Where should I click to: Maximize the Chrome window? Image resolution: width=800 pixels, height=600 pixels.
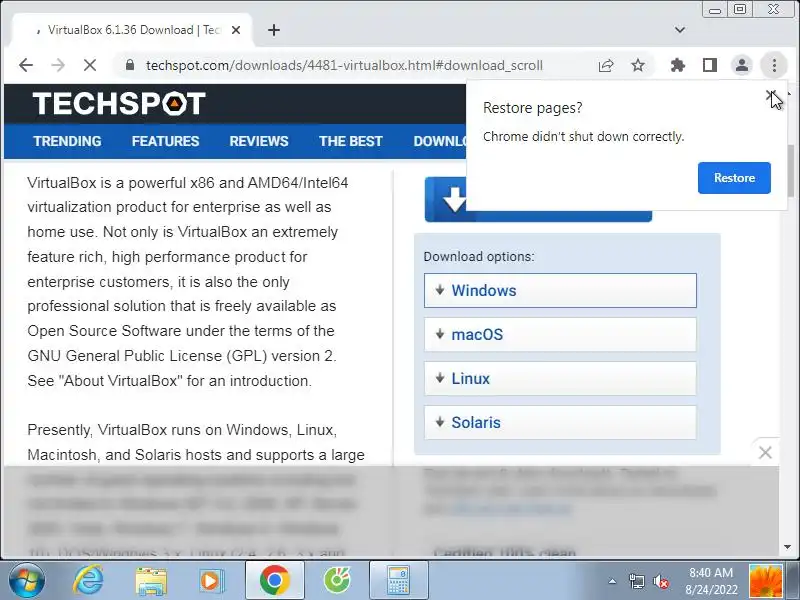pyautogui.click(x=740, y=9)
